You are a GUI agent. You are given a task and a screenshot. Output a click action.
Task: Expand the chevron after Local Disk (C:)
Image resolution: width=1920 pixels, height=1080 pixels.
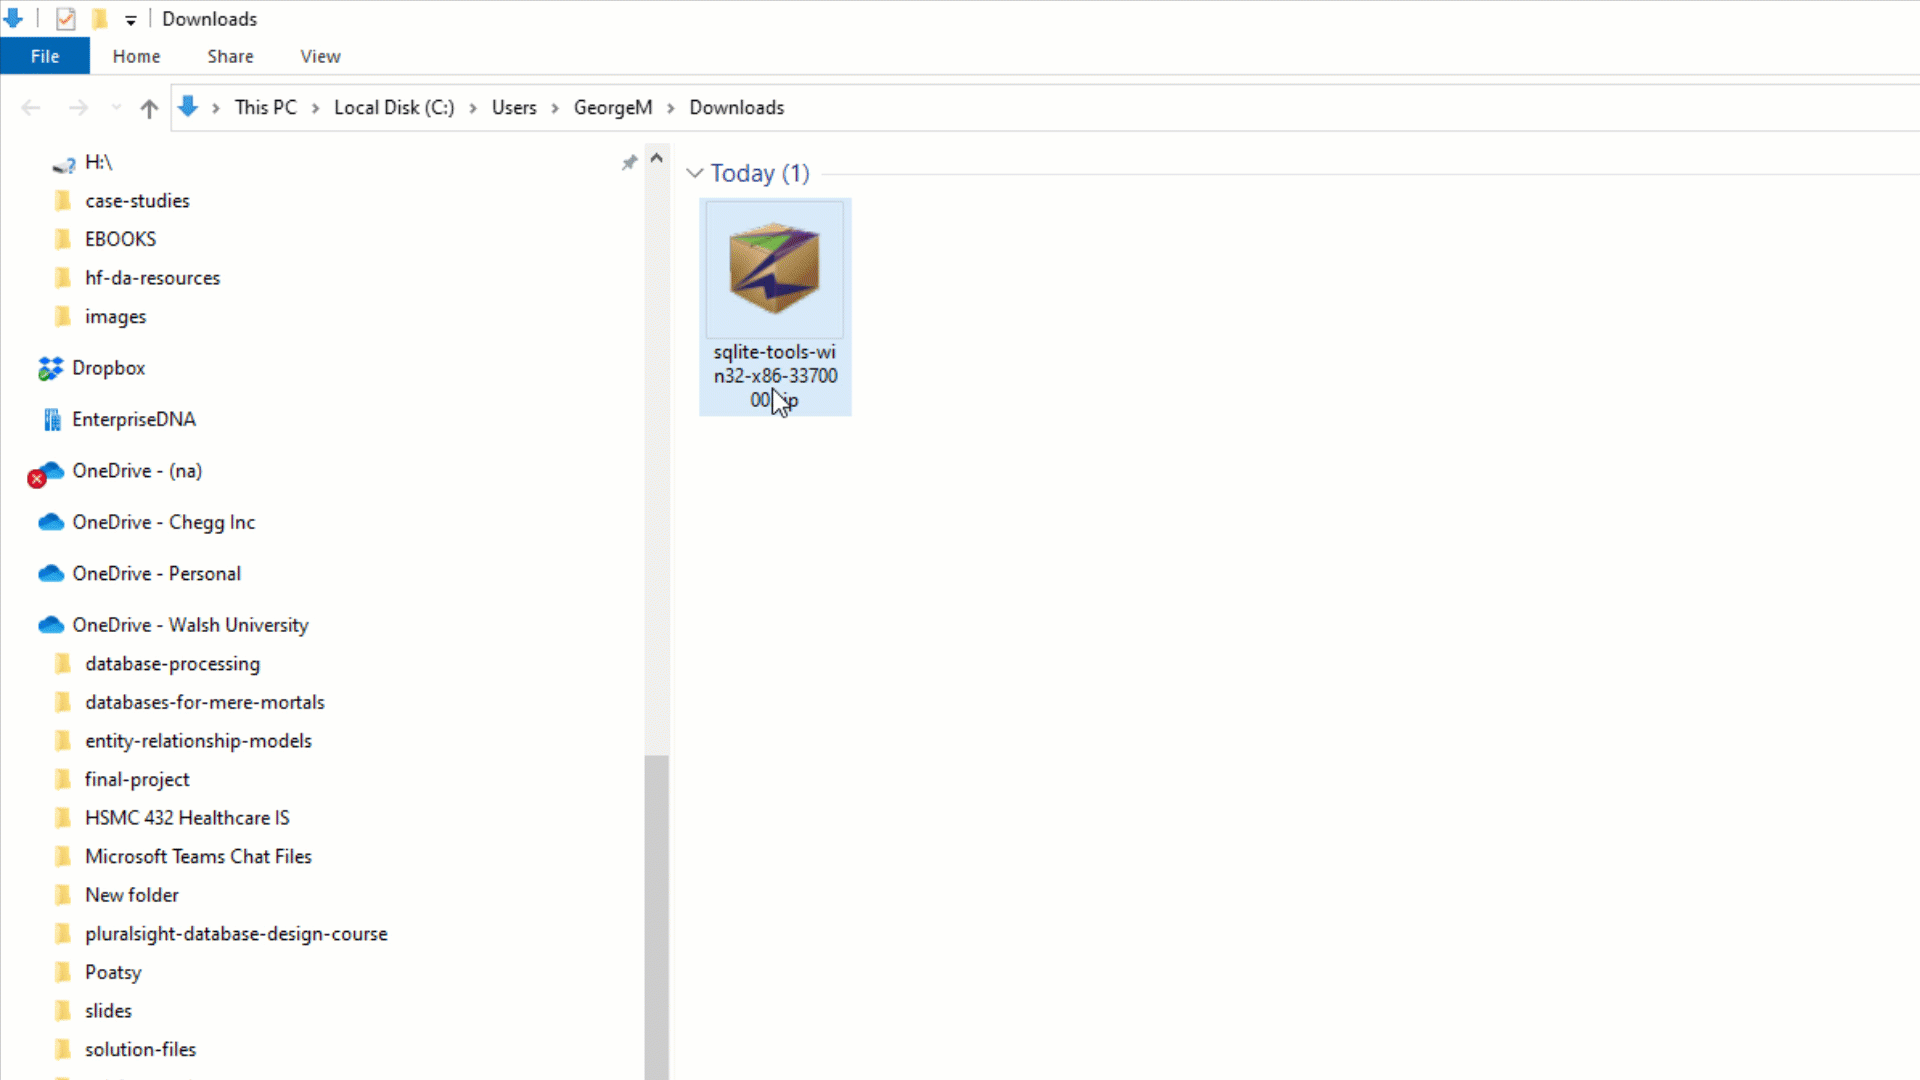tap(473, 108)
